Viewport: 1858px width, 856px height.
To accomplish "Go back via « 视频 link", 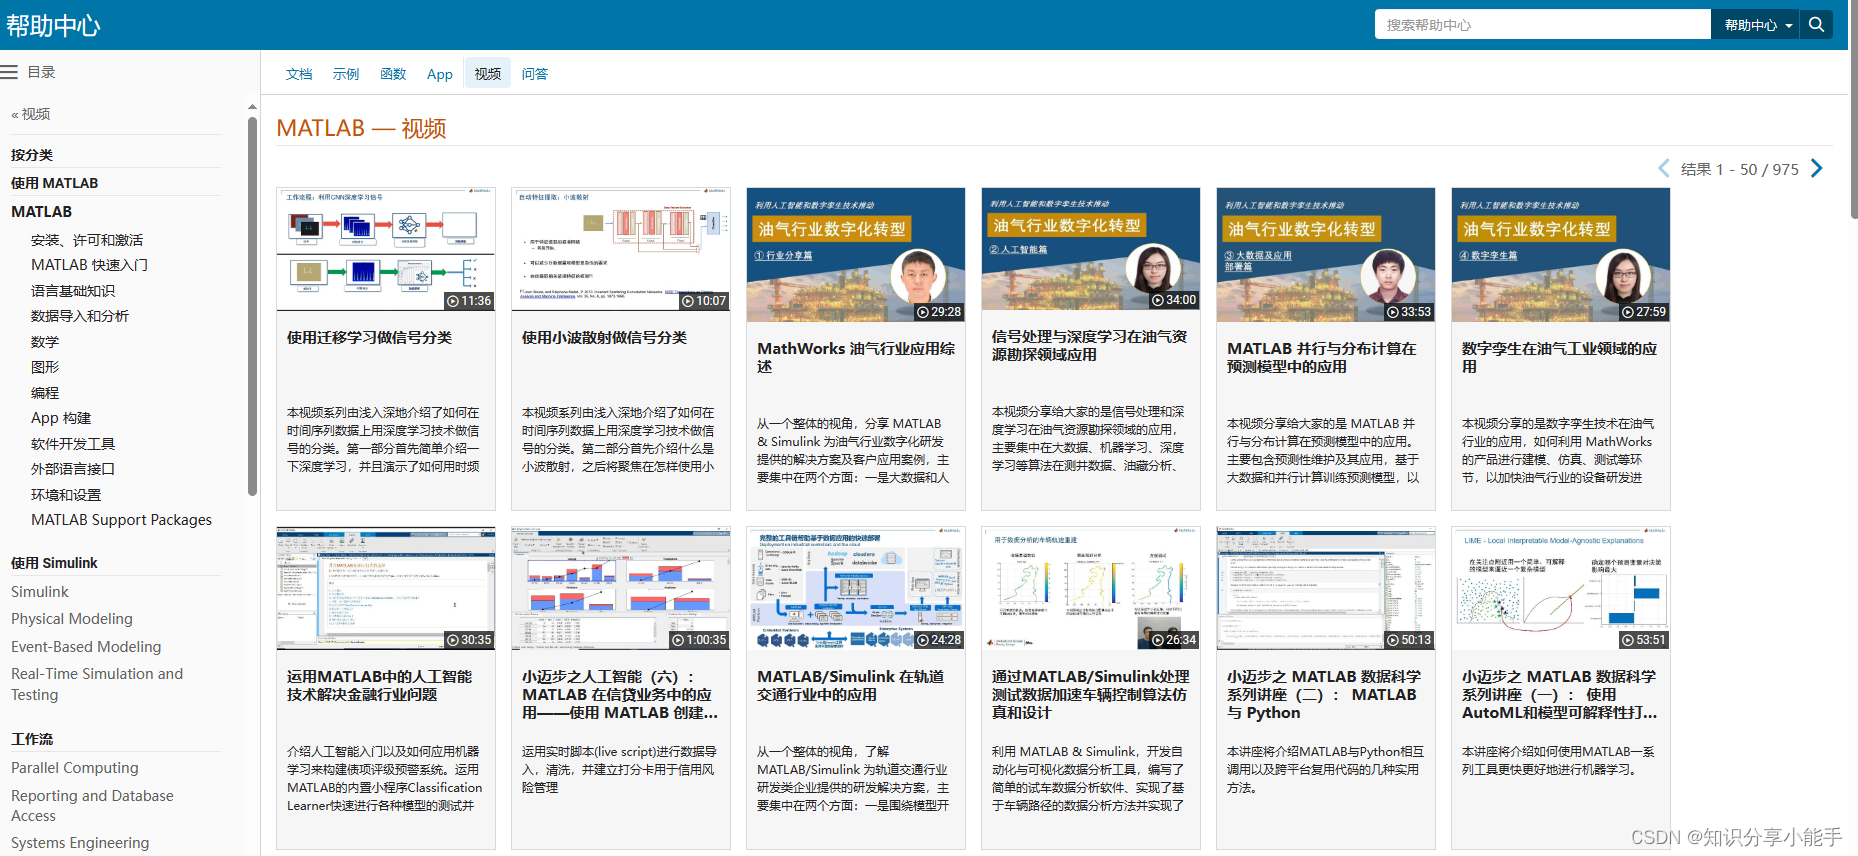I will [31, 114].
